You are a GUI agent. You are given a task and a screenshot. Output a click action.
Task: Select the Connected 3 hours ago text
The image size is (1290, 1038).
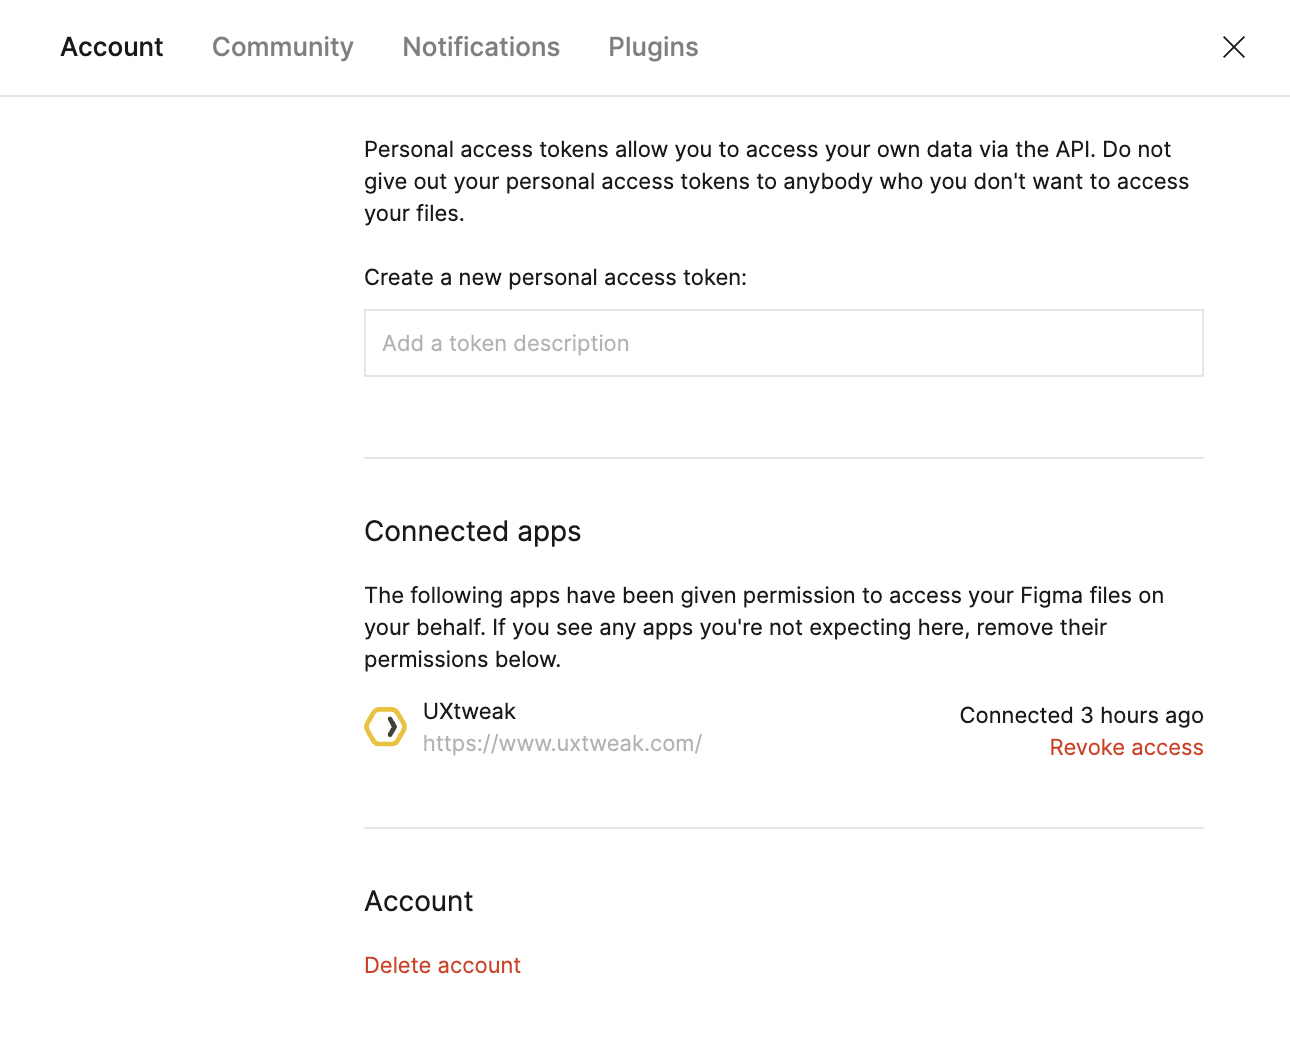point(1081,715)
